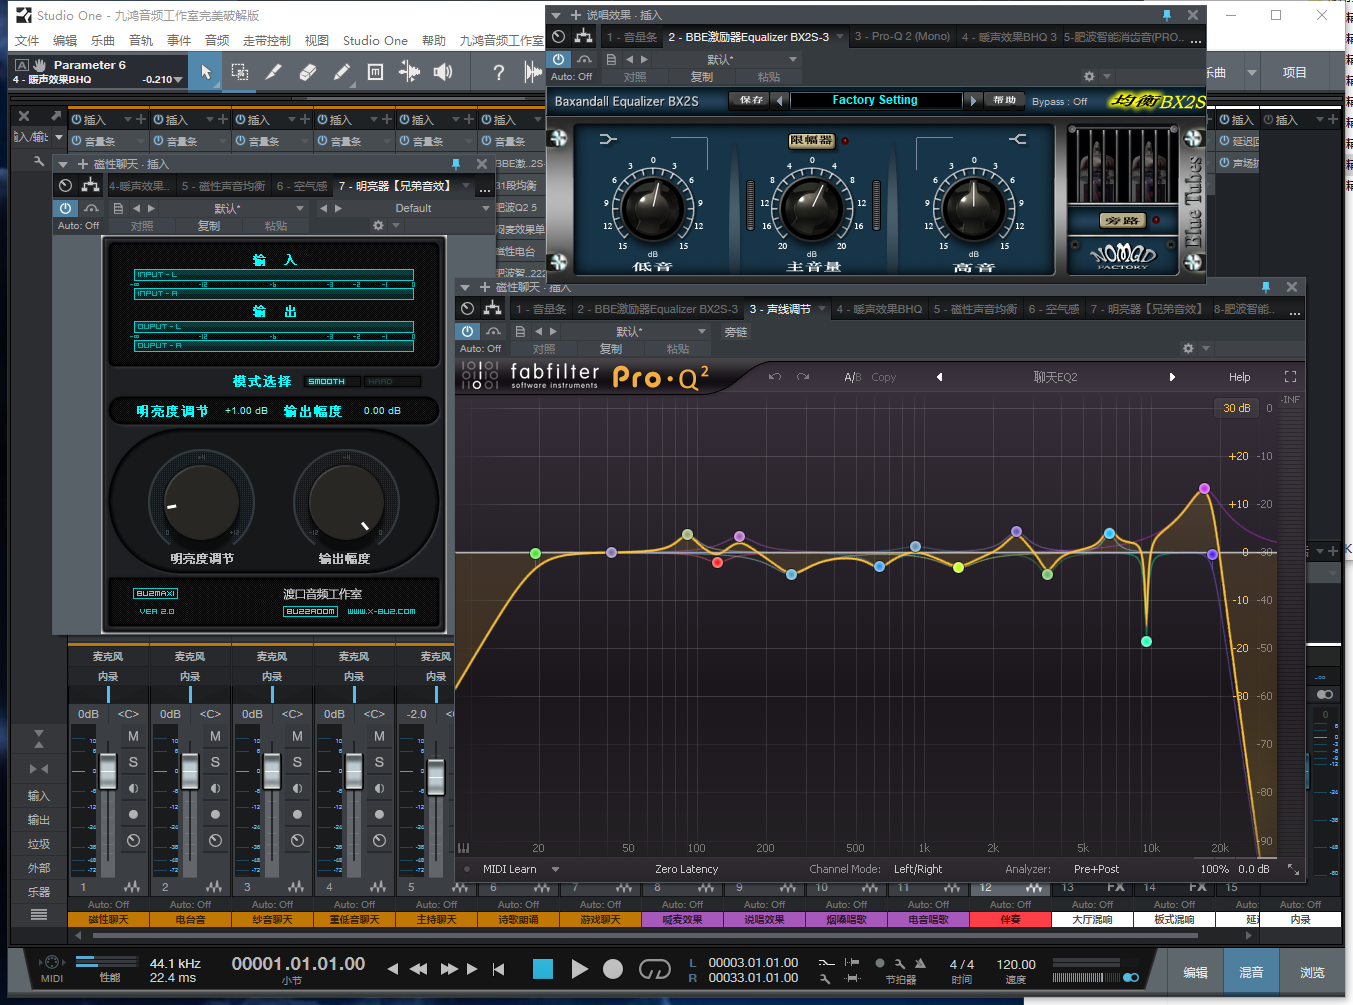Select the arrow pointer tool
This screenshot has width=1353, height=1005.
pos(206,72)
